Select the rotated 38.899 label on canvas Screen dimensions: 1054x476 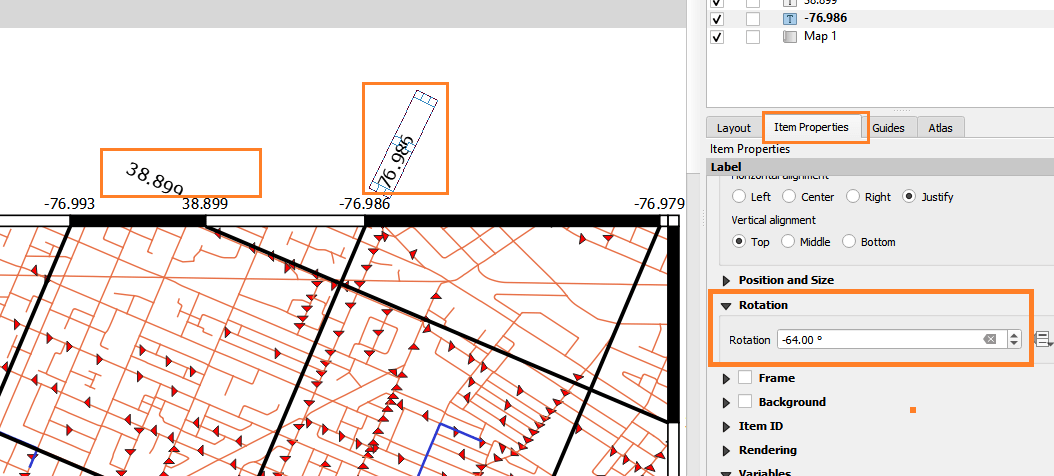(x=155, y=179)
